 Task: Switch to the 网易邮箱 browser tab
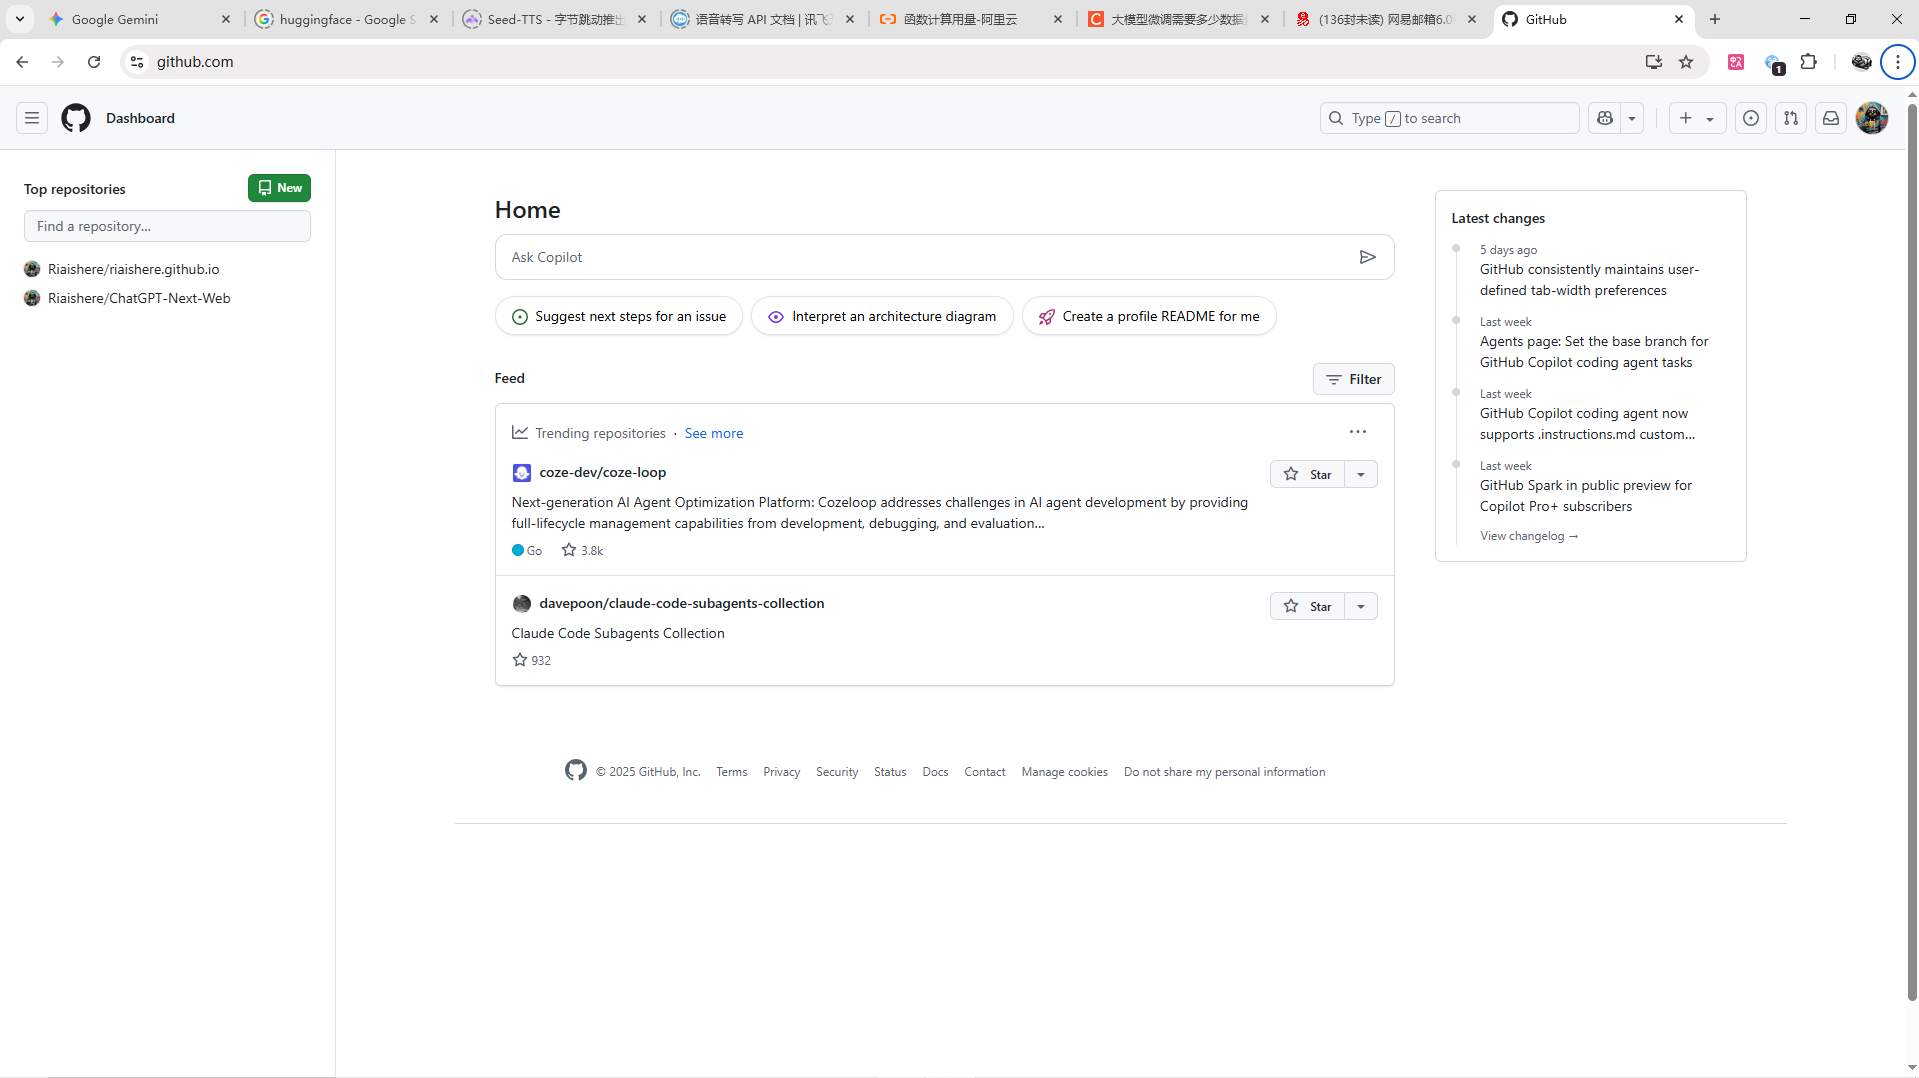[x=1386, y=19]
